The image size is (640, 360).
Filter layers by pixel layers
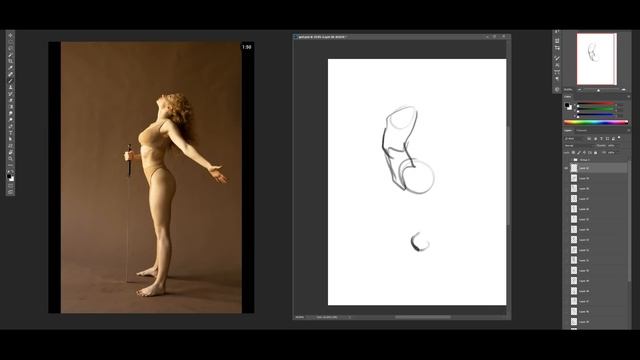589,139
